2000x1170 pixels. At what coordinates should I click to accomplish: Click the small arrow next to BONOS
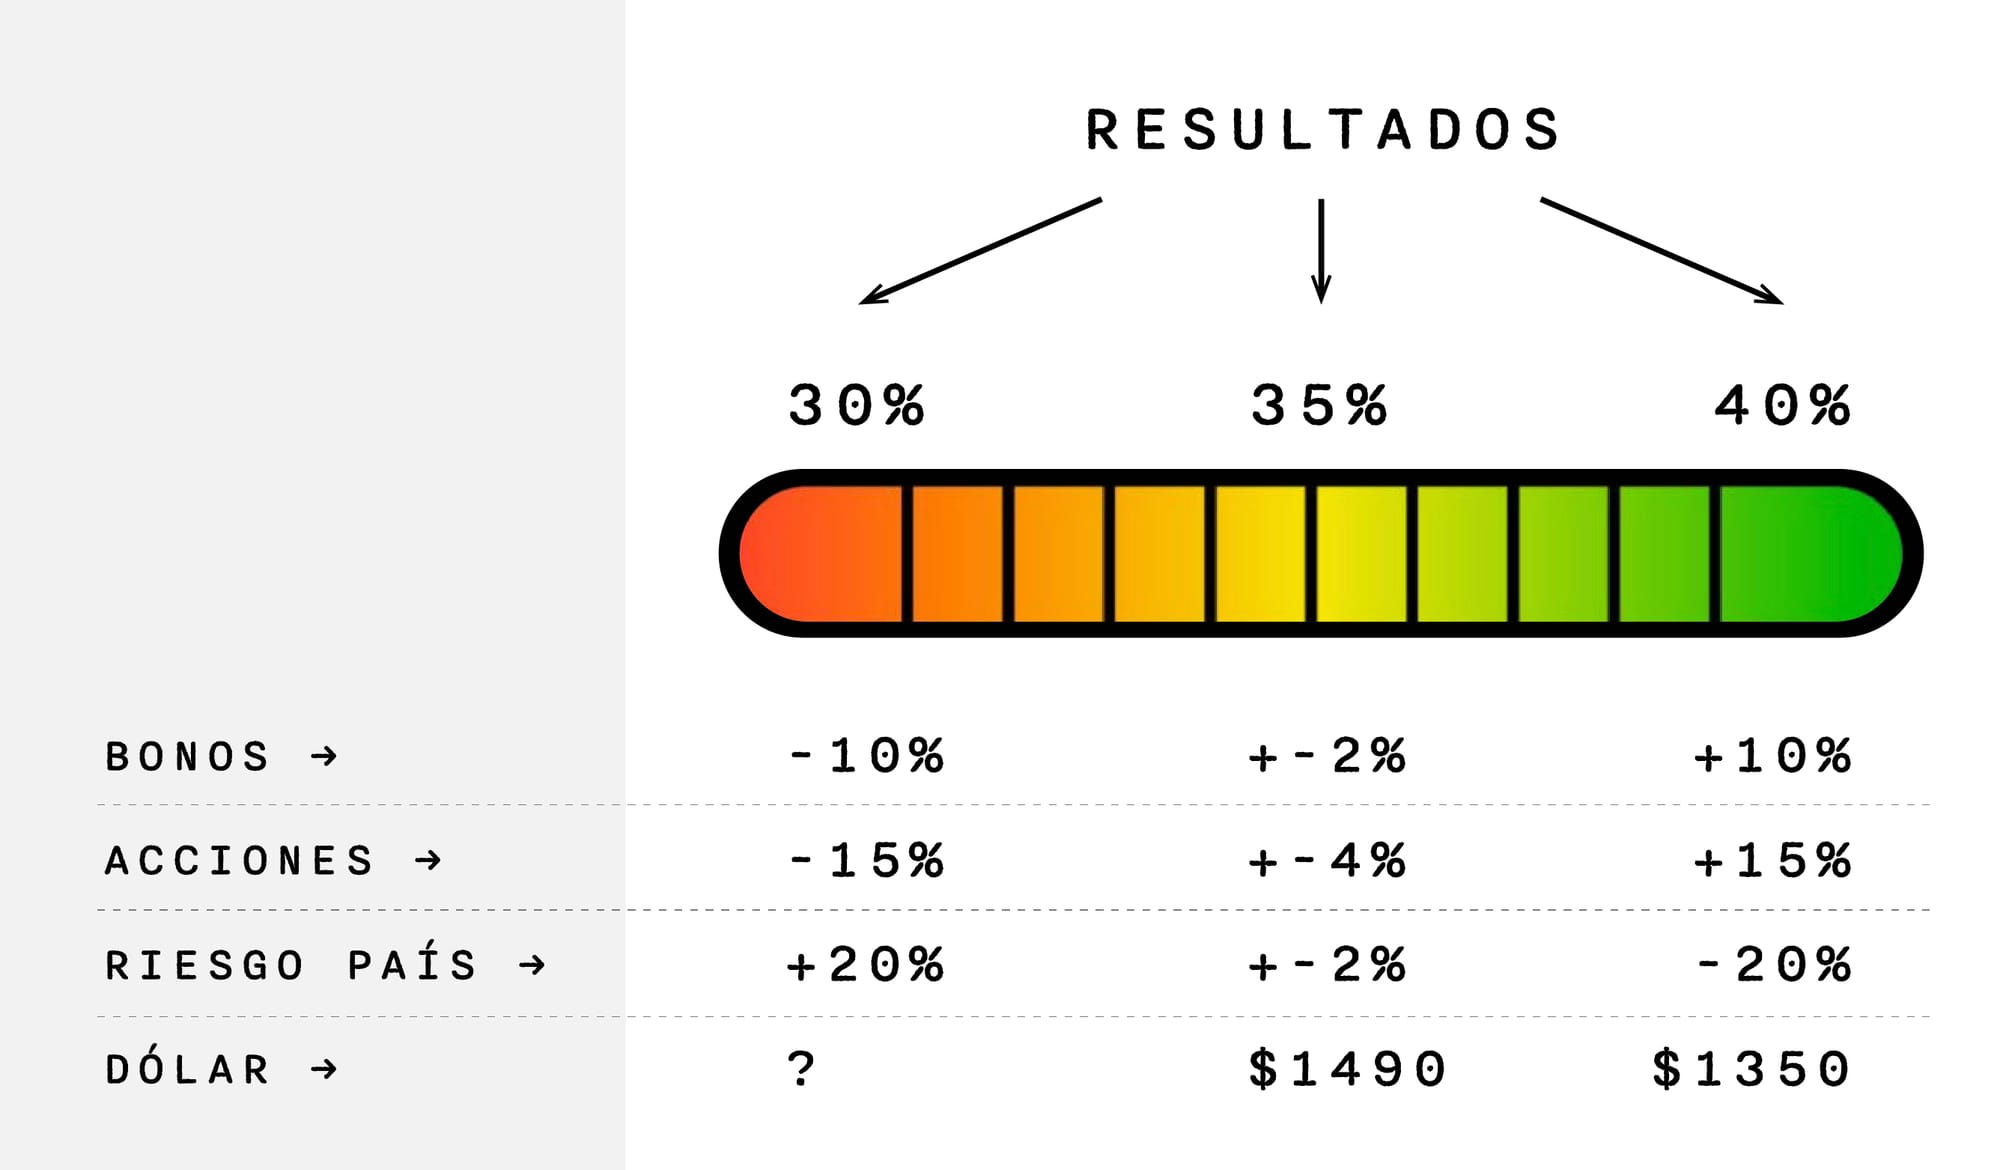324,756
